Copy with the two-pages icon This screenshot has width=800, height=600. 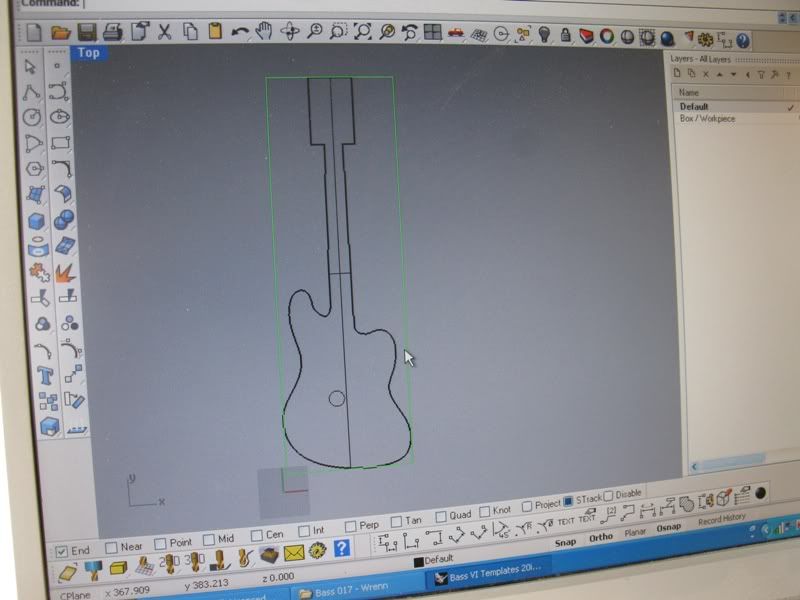190,32
